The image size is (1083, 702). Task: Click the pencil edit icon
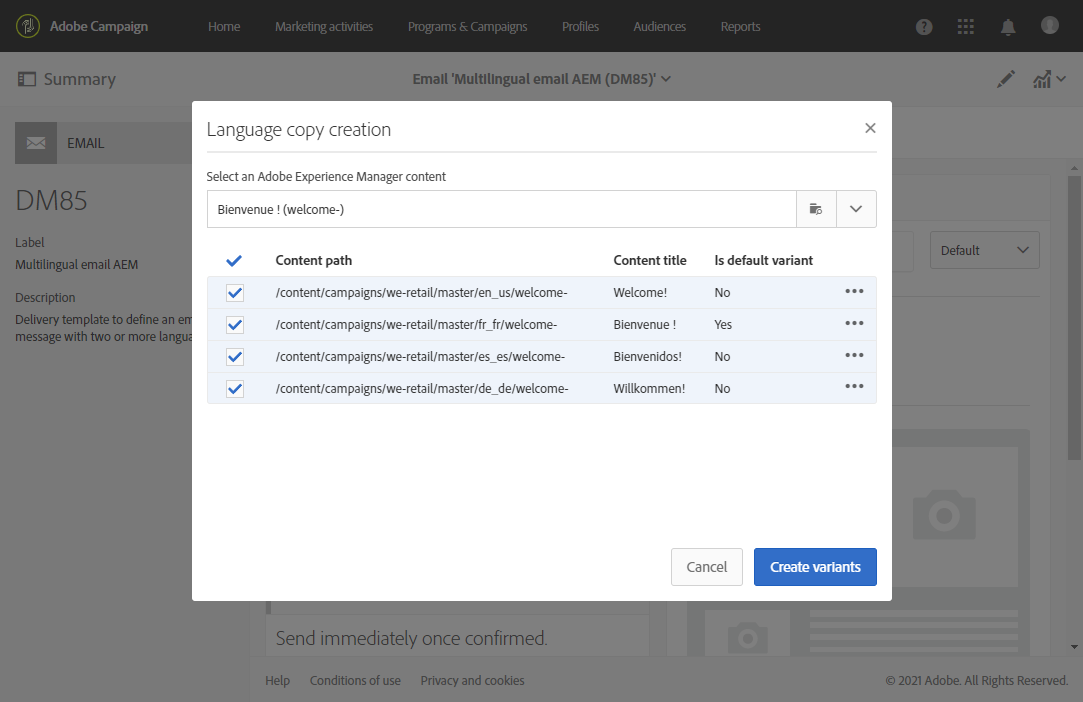[x=1006, y=80]
